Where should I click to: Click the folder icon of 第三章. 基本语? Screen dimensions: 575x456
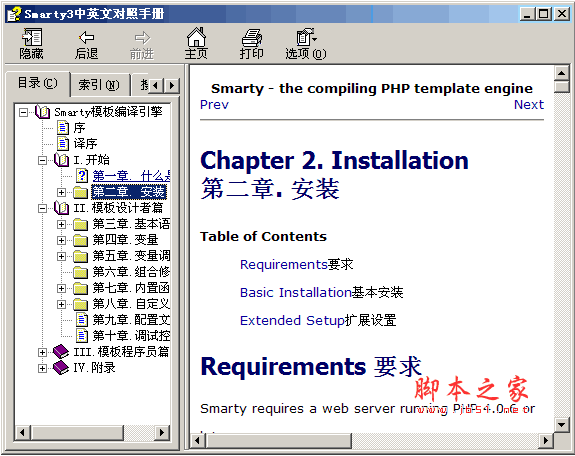click(80, 224)
